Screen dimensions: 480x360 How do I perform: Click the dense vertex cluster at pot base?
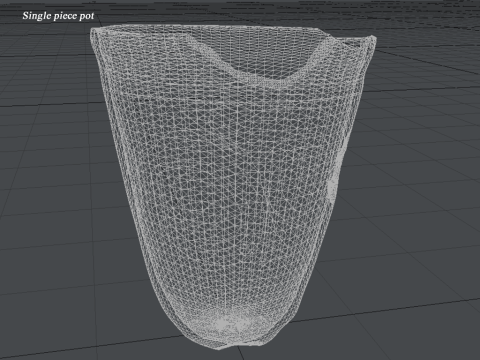tap(230, 324)
